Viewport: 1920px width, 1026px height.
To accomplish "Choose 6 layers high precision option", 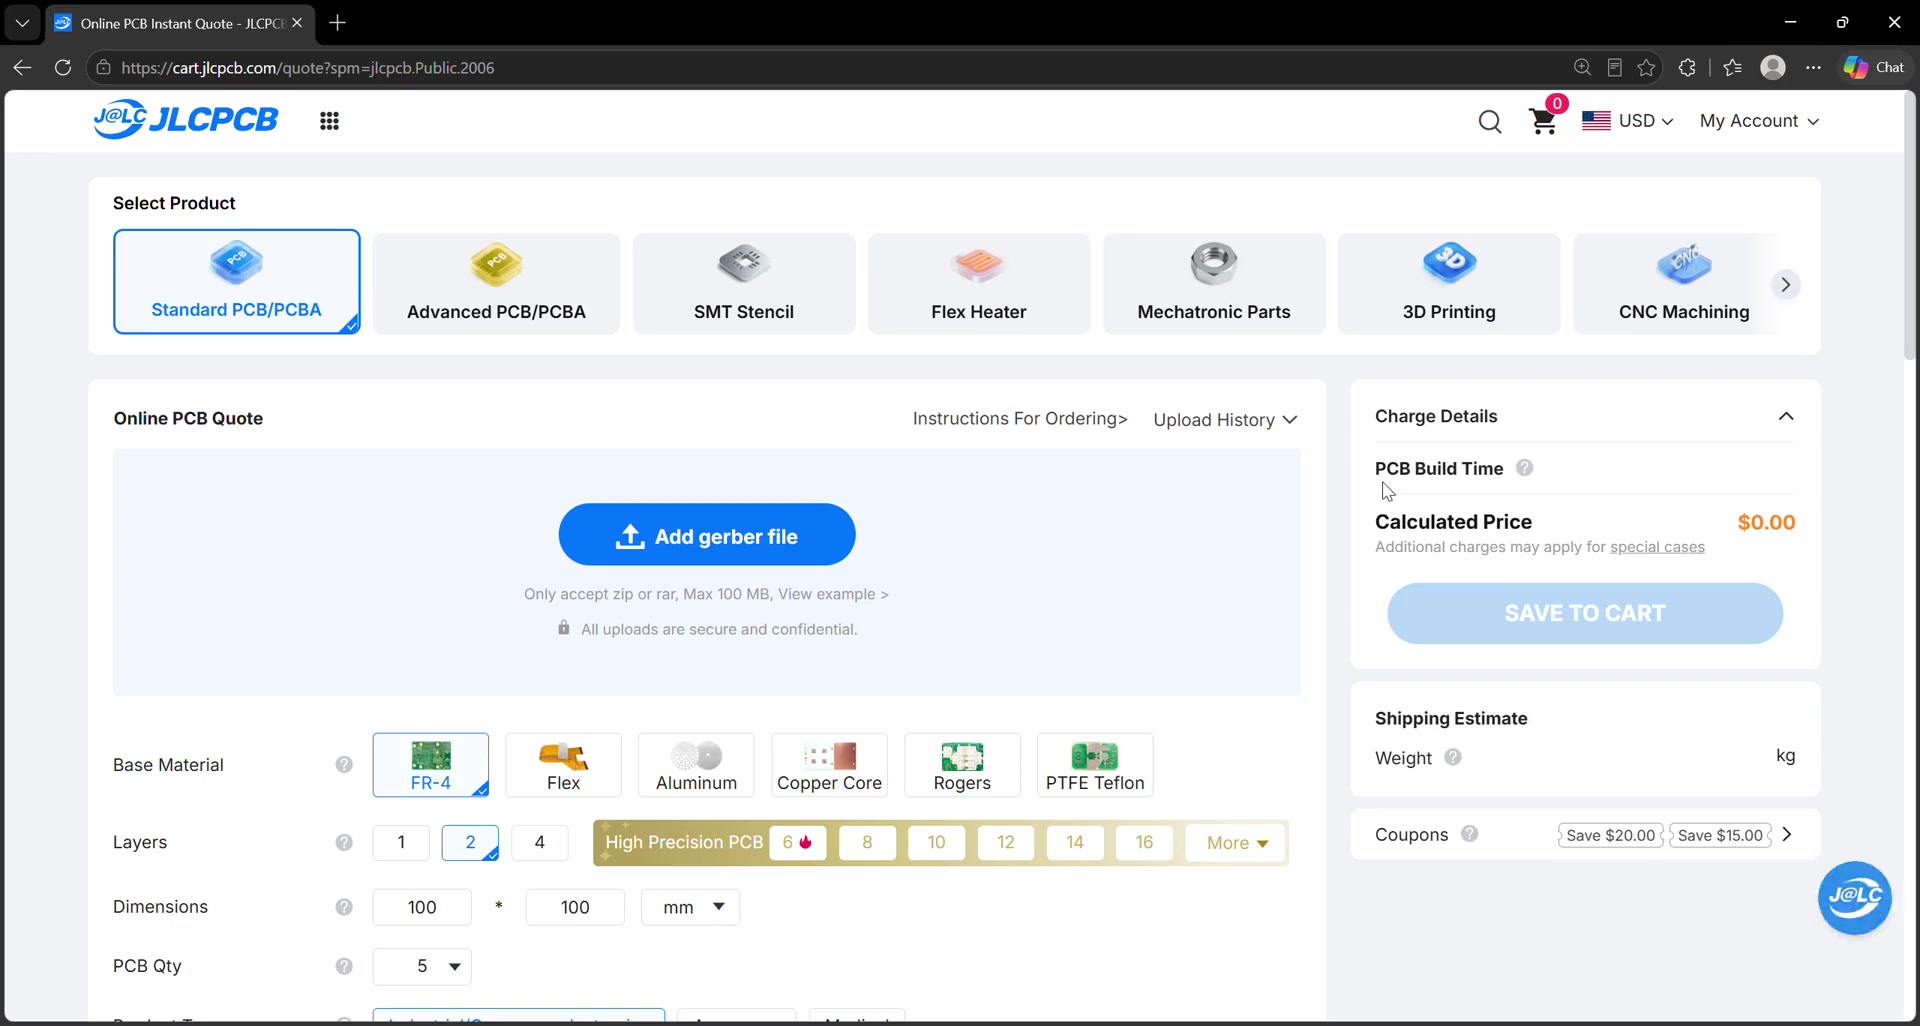I will [797, 843].
